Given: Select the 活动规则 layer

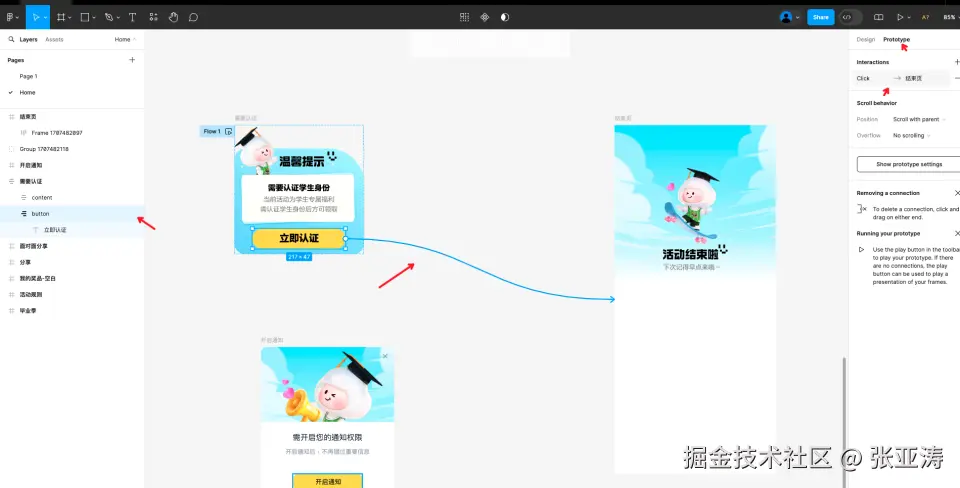Looking at the screenshot, I should [x=72, y=295].
